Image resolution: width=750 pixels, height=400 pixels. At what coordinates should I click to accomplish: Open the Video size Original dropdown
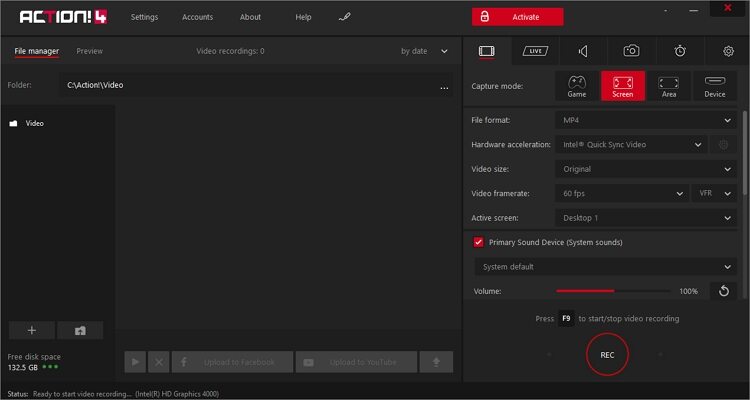pyautogui.click(x=646, y=169)
